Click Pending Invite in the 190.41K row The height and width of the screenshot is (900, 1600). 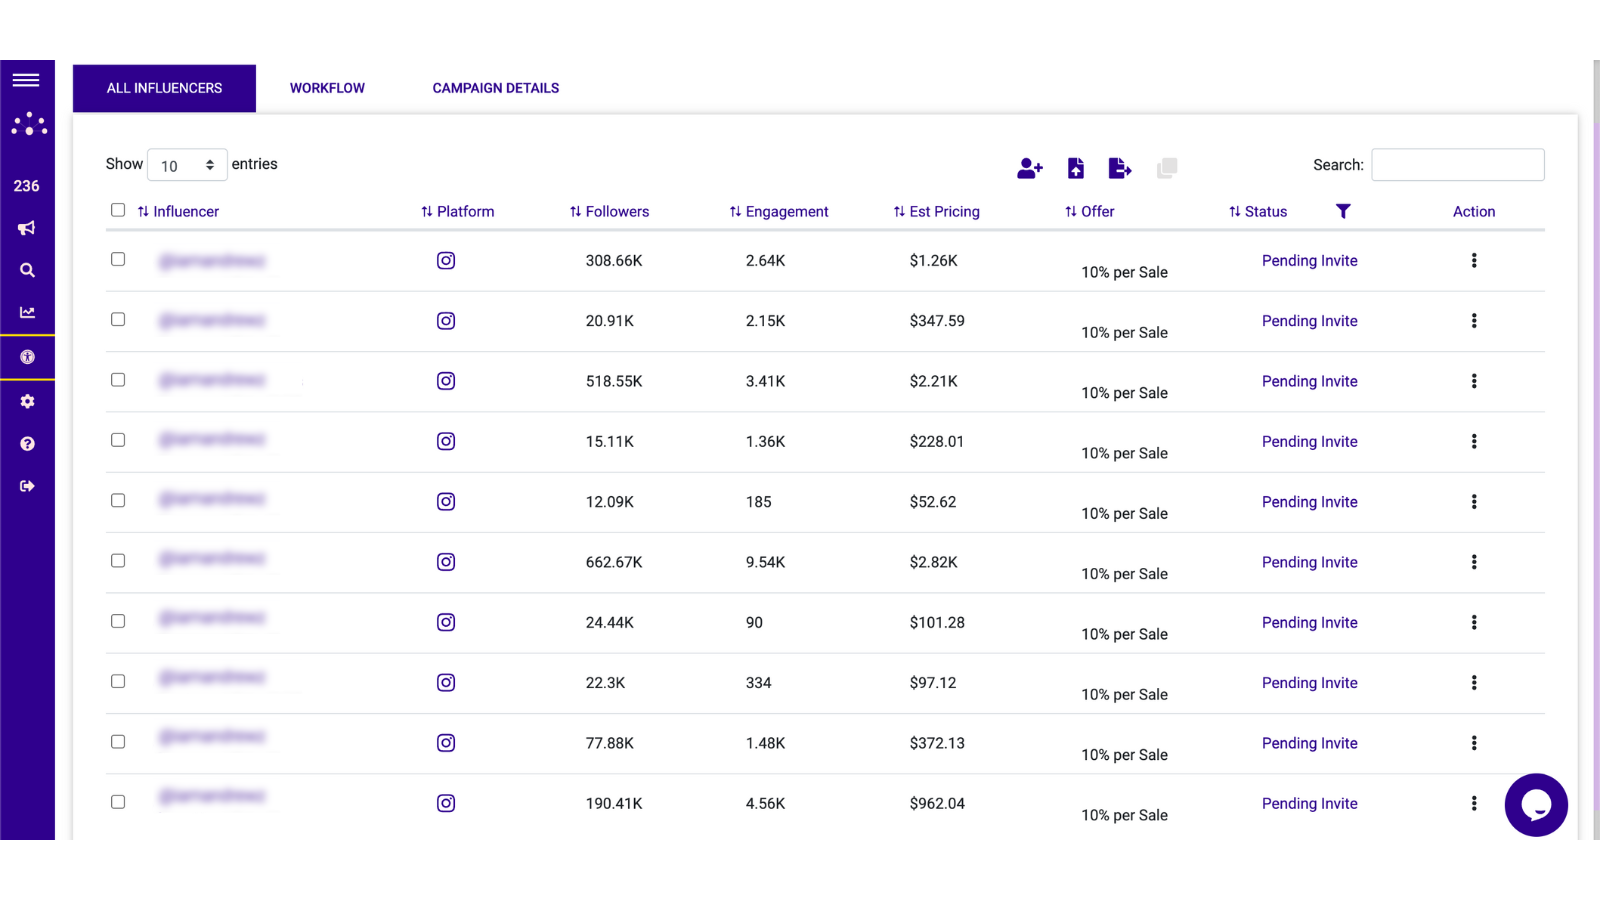pos(1309,803)
